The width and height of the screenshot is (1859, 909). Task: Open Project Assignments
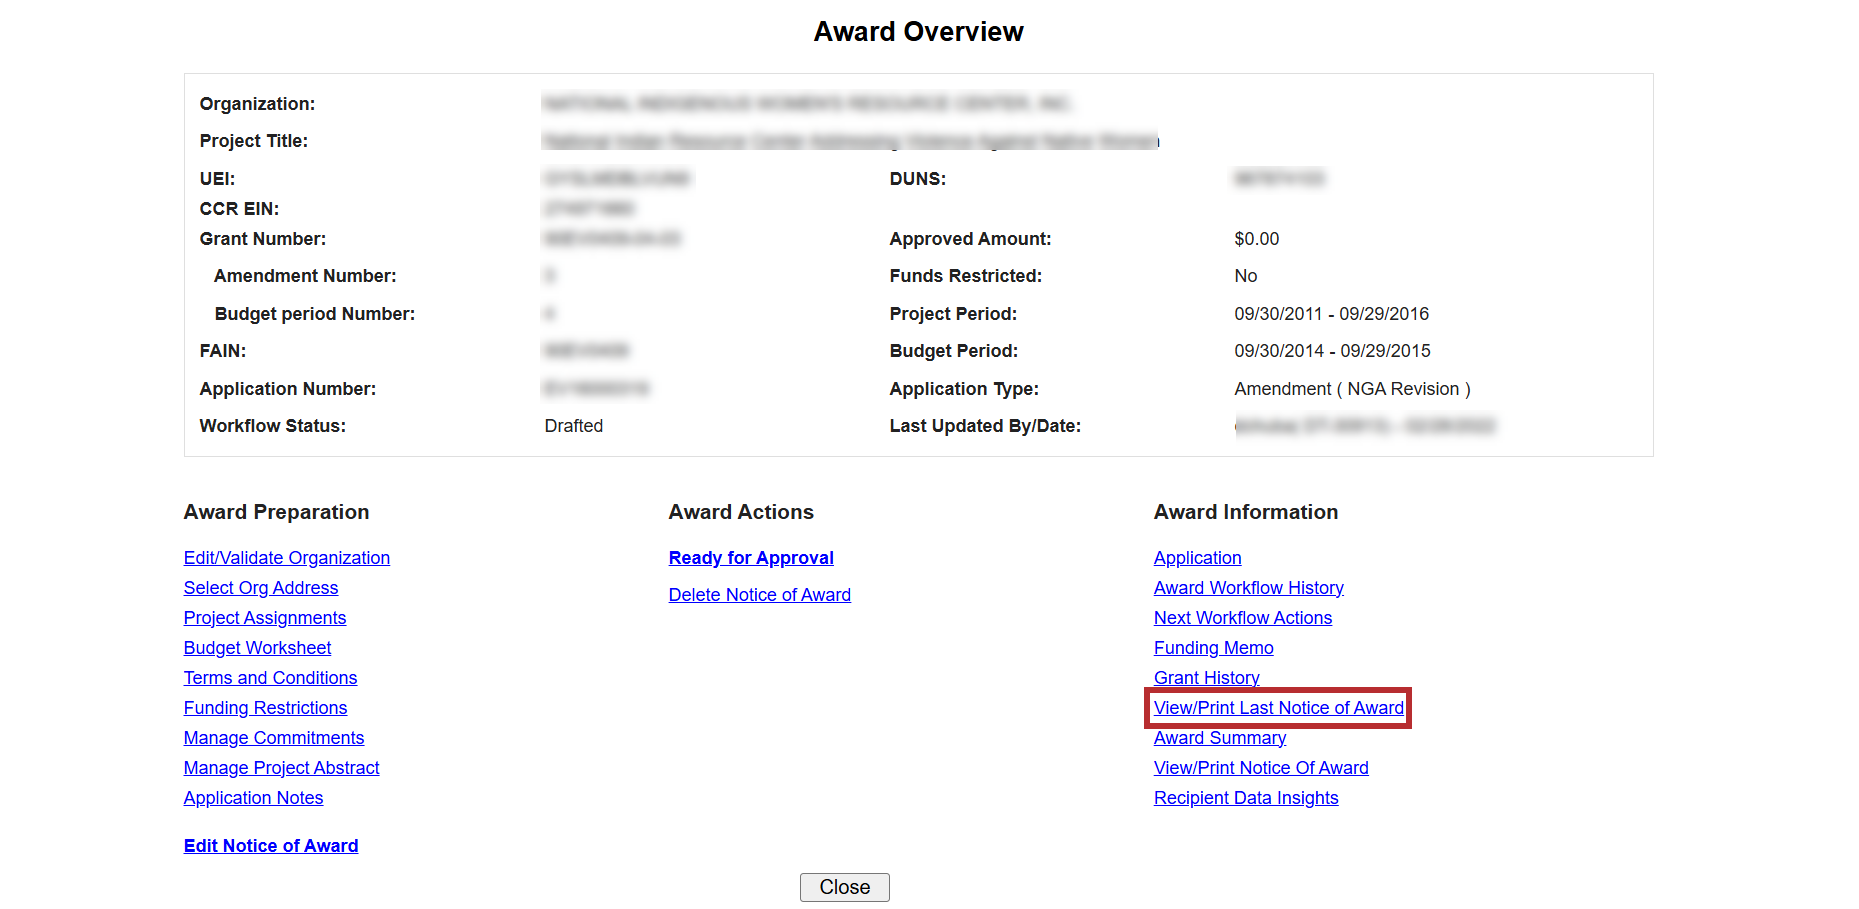[264, 618]
